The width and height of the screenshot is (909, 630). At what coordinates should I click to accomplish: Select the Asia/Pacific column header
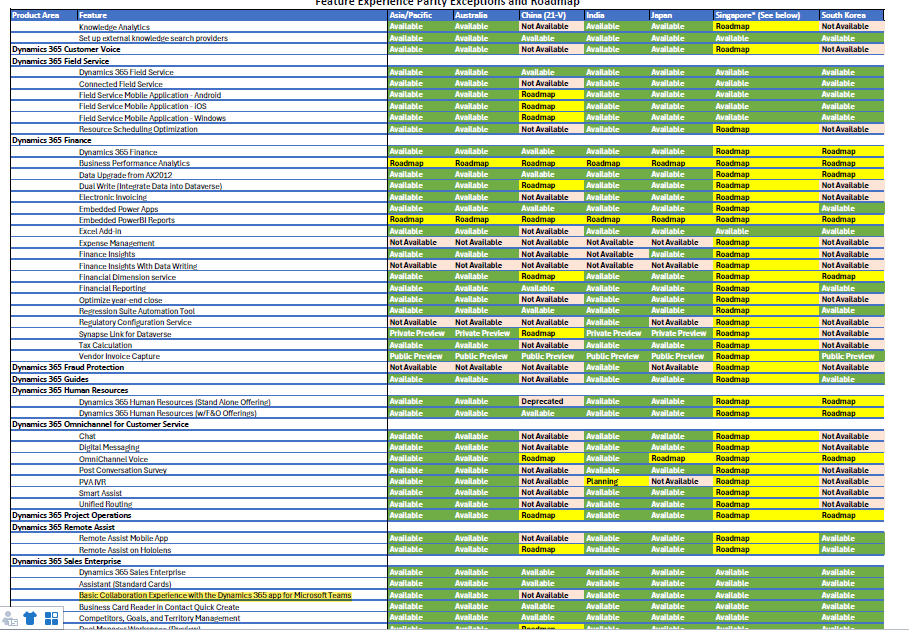pos(420,15)
